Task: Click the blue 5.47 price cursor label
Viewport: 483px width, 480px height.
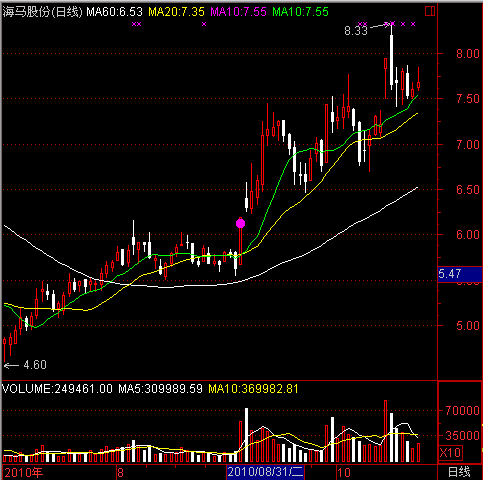Action: click(x=460, y=274)
